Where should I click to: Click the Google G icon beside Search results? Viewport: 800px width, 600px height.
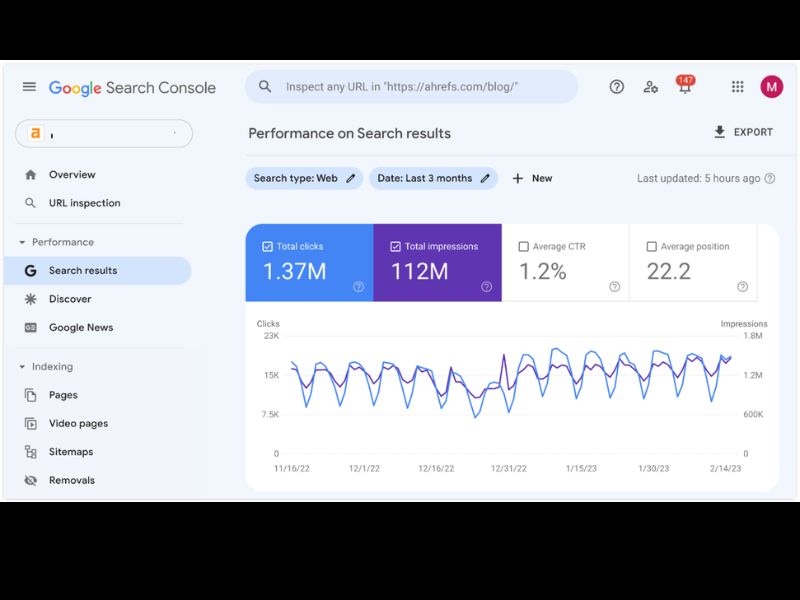[31, 270]
